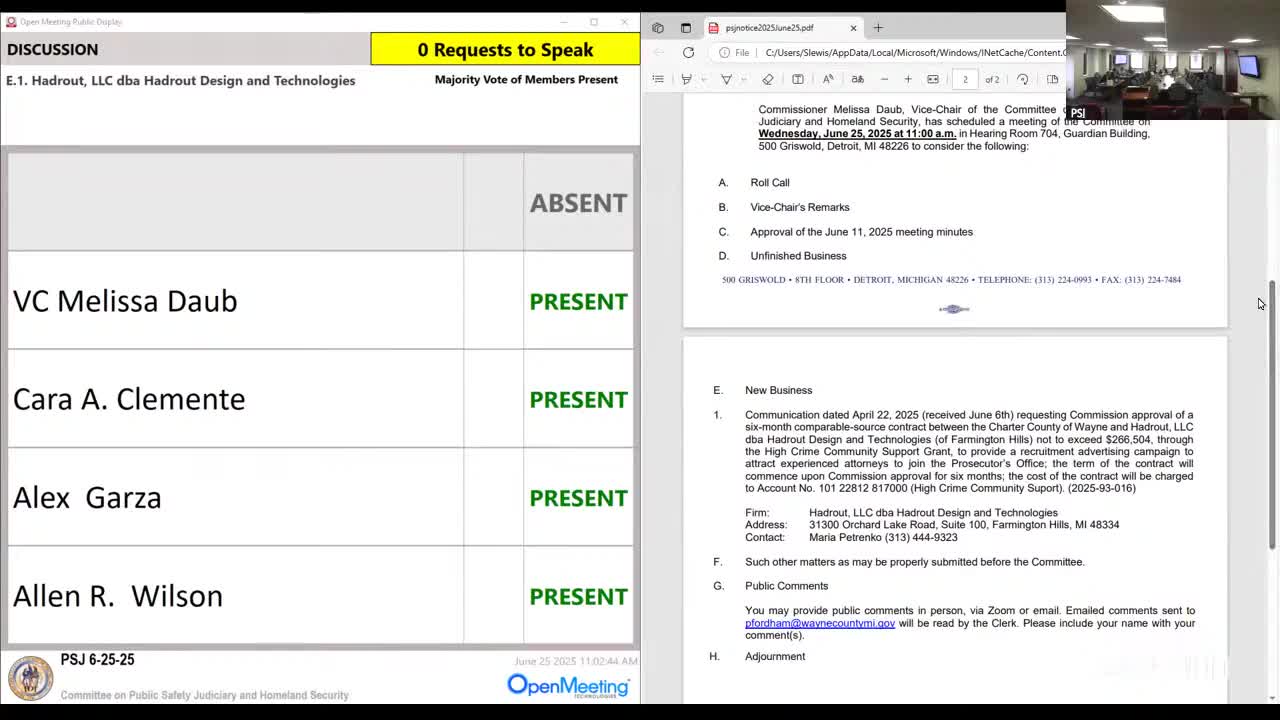This screenshot has width=1280, height=720.
Task: Click the PDF page number field
Action: [965, 79]
